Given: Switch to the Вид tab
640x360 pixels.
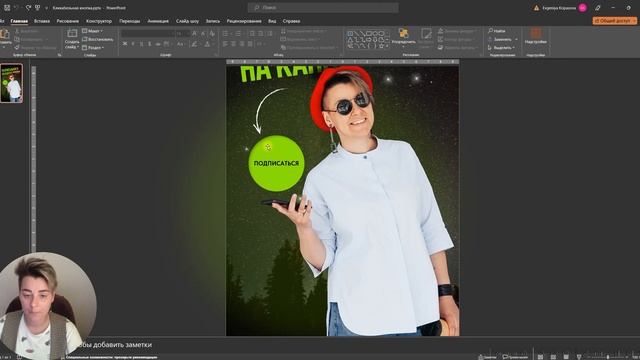Looking at the screenshot, I should pyautogui.click(x=272, y=21).
